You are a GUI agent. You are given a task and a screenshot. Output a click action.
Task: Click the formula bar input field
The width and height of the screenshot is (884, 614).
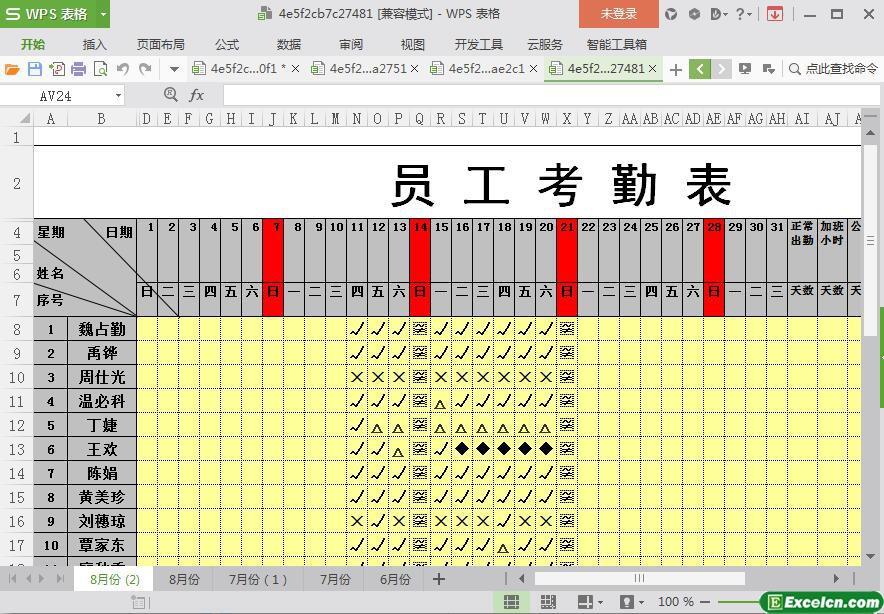point(540,95)
